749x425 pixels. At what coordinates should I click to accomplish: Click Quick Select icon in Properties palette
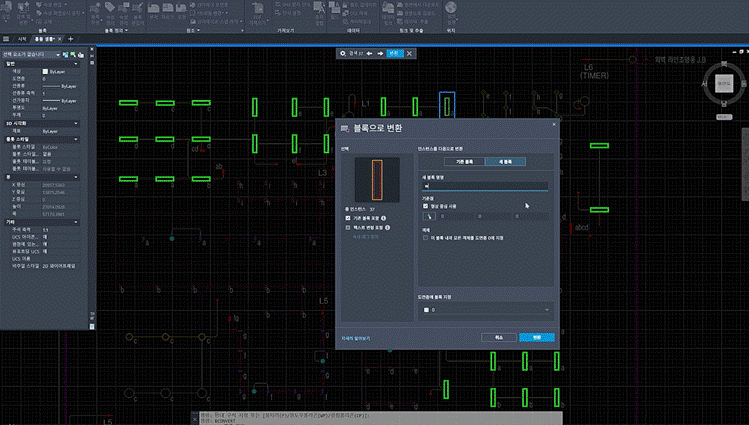pos(80,55)
